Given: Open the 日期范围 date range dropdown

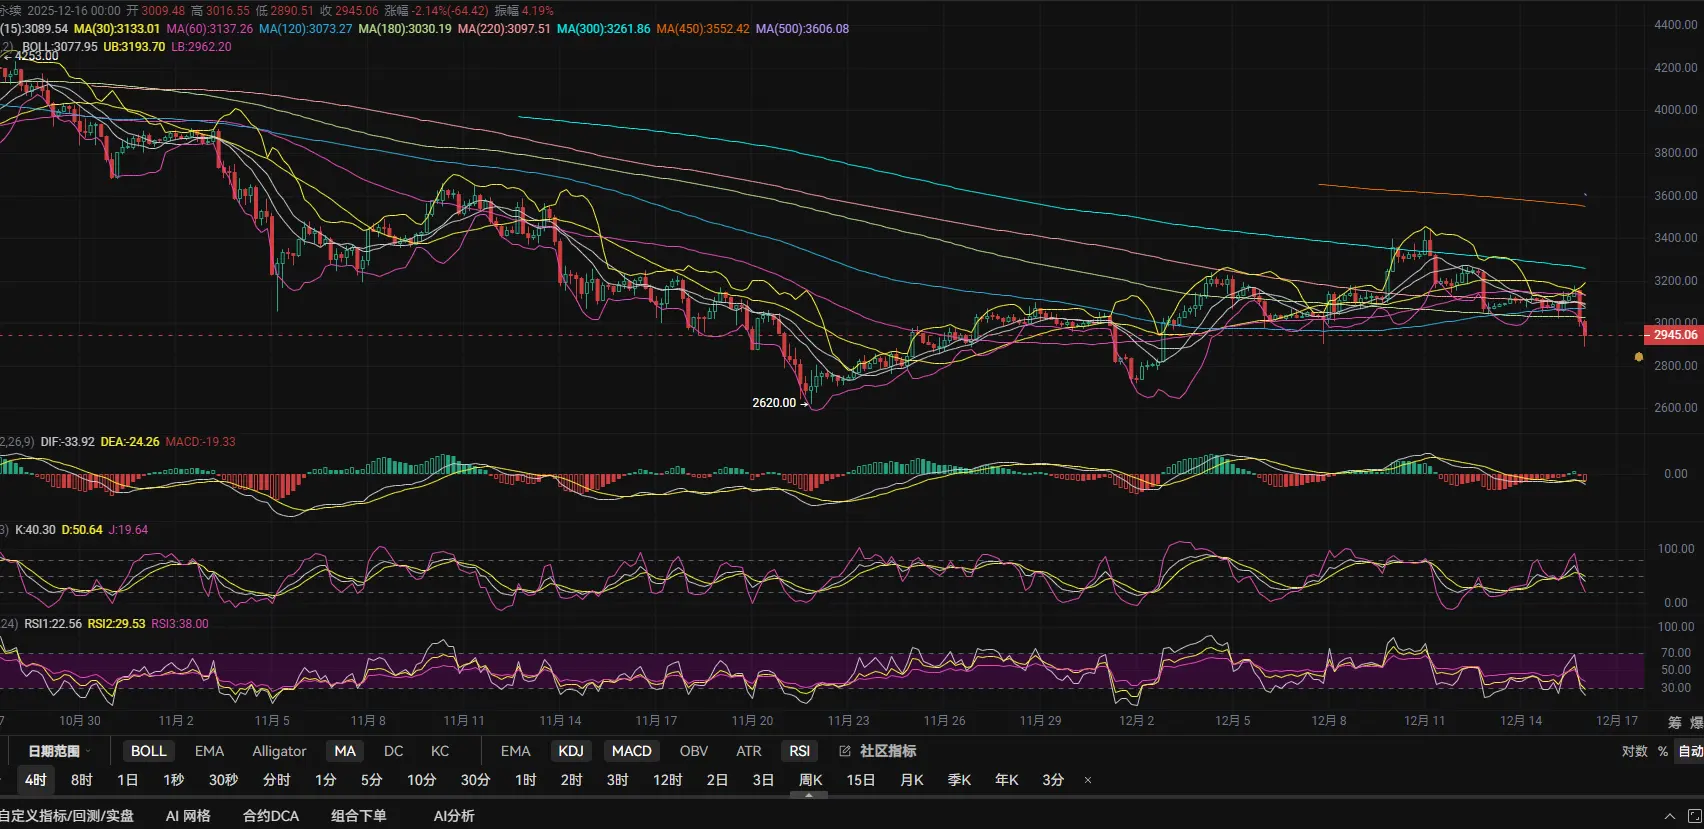Looking at the screenshot, I should point(58,751).
